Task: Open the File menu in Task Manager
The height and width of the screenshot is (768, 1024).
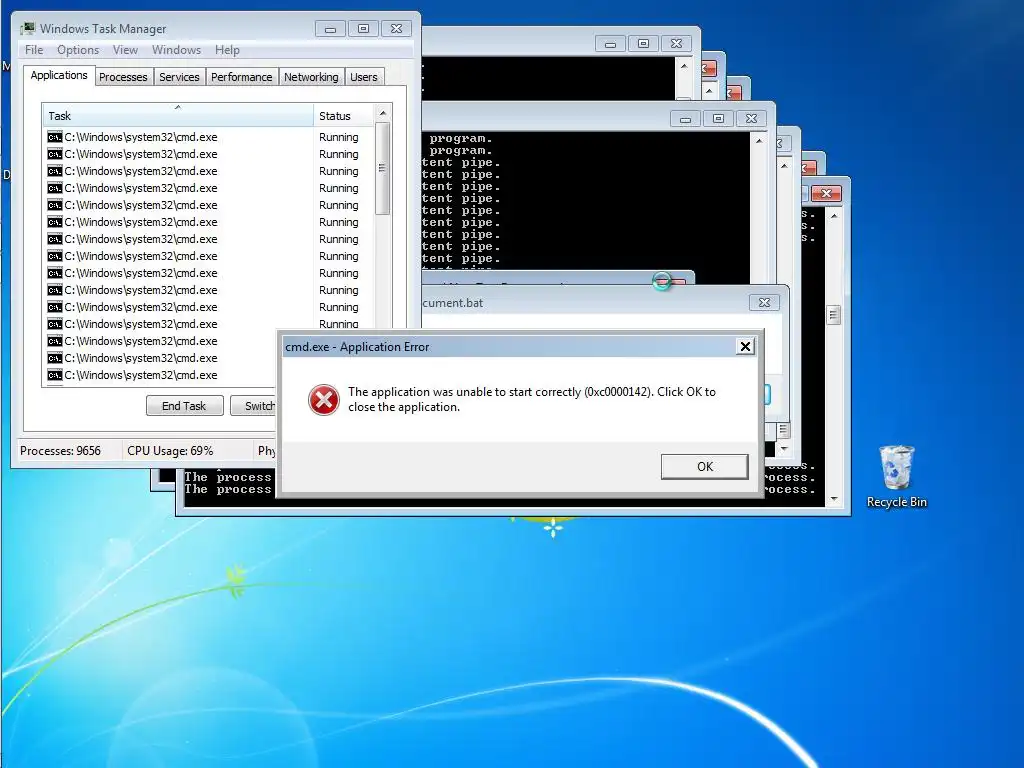Action: coord(34,50)
